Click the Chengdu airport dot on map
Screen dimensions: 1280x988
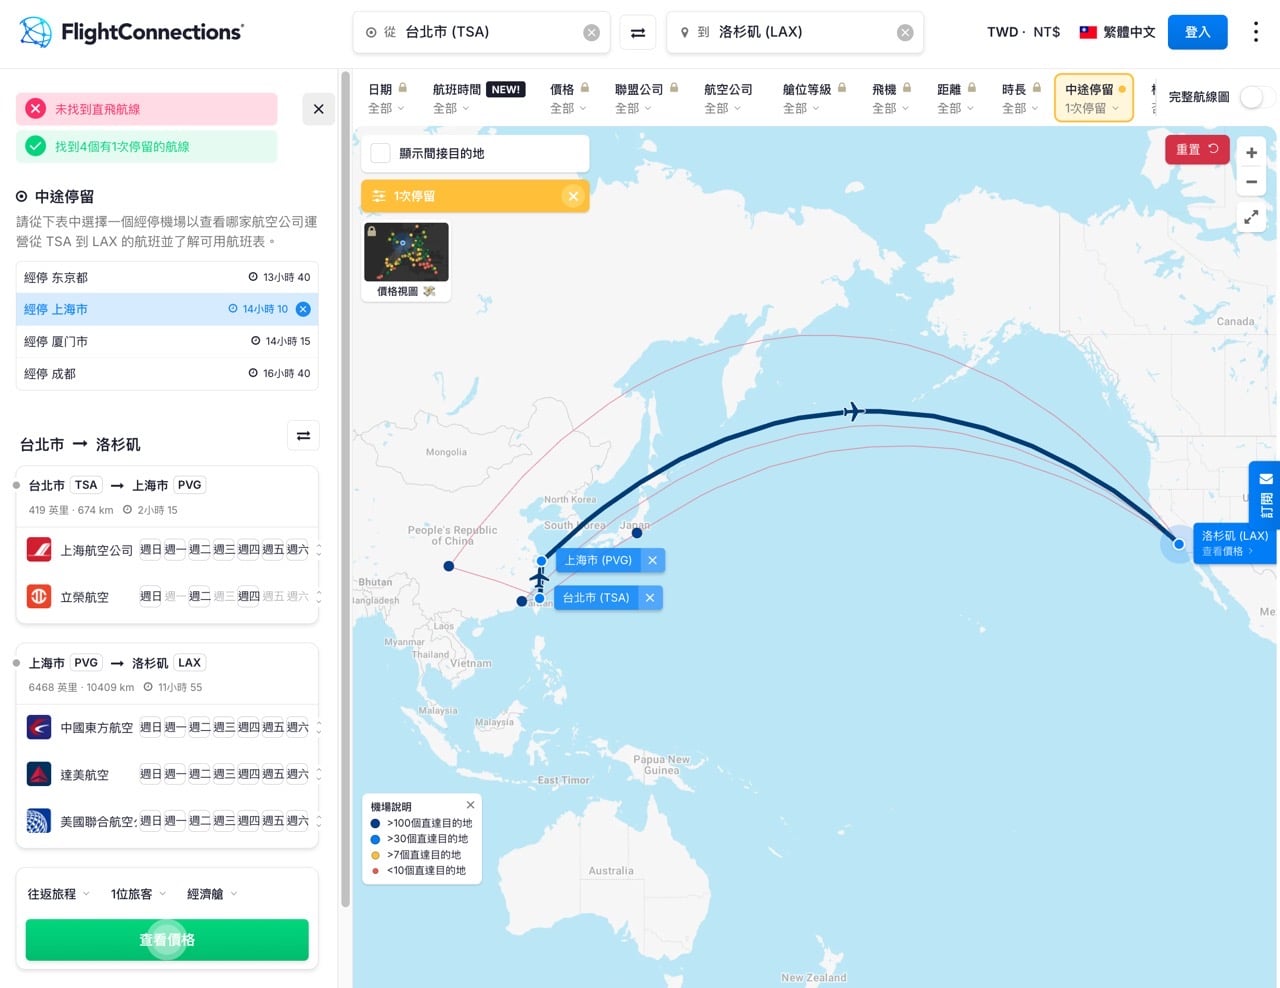[x=449, y=566]
